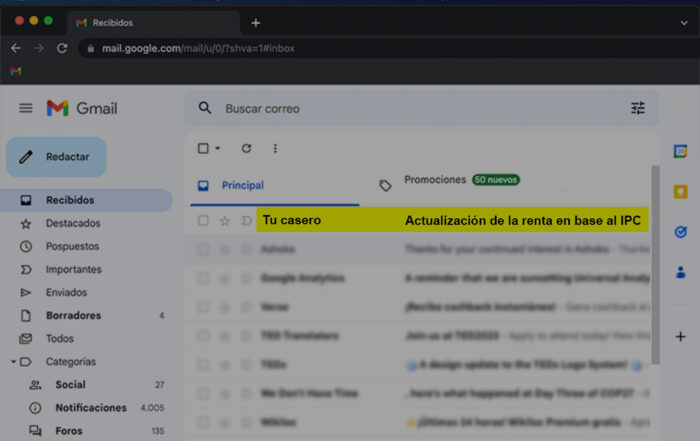Switch to the Promociones tab
Screen dimensions: 700x441
coord(435,180)
